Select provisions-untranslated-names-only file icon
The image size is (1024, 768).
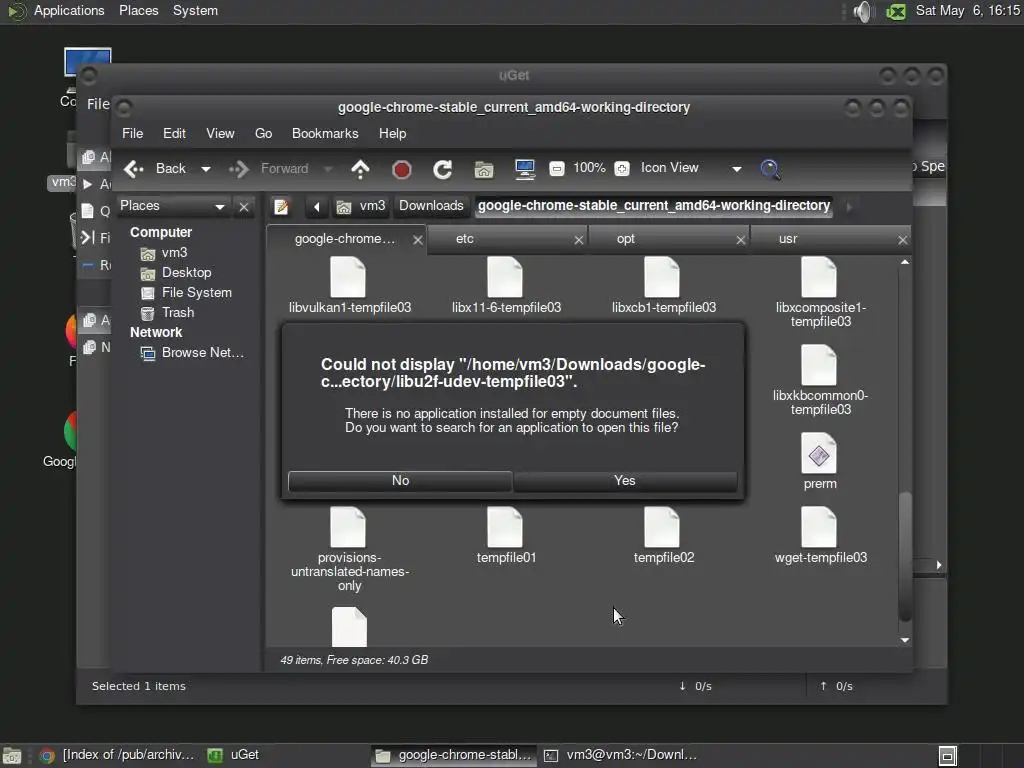click(x=348, y=527)
